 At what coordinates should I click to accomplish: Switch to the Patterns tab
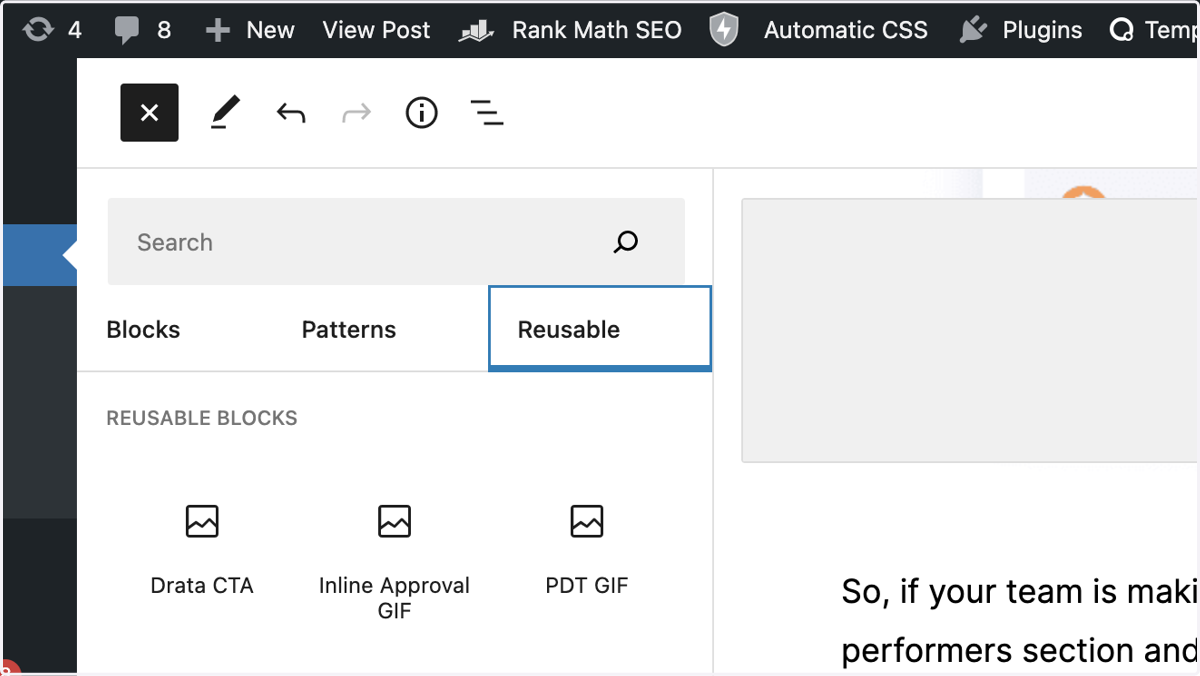[x=349, y=330]
